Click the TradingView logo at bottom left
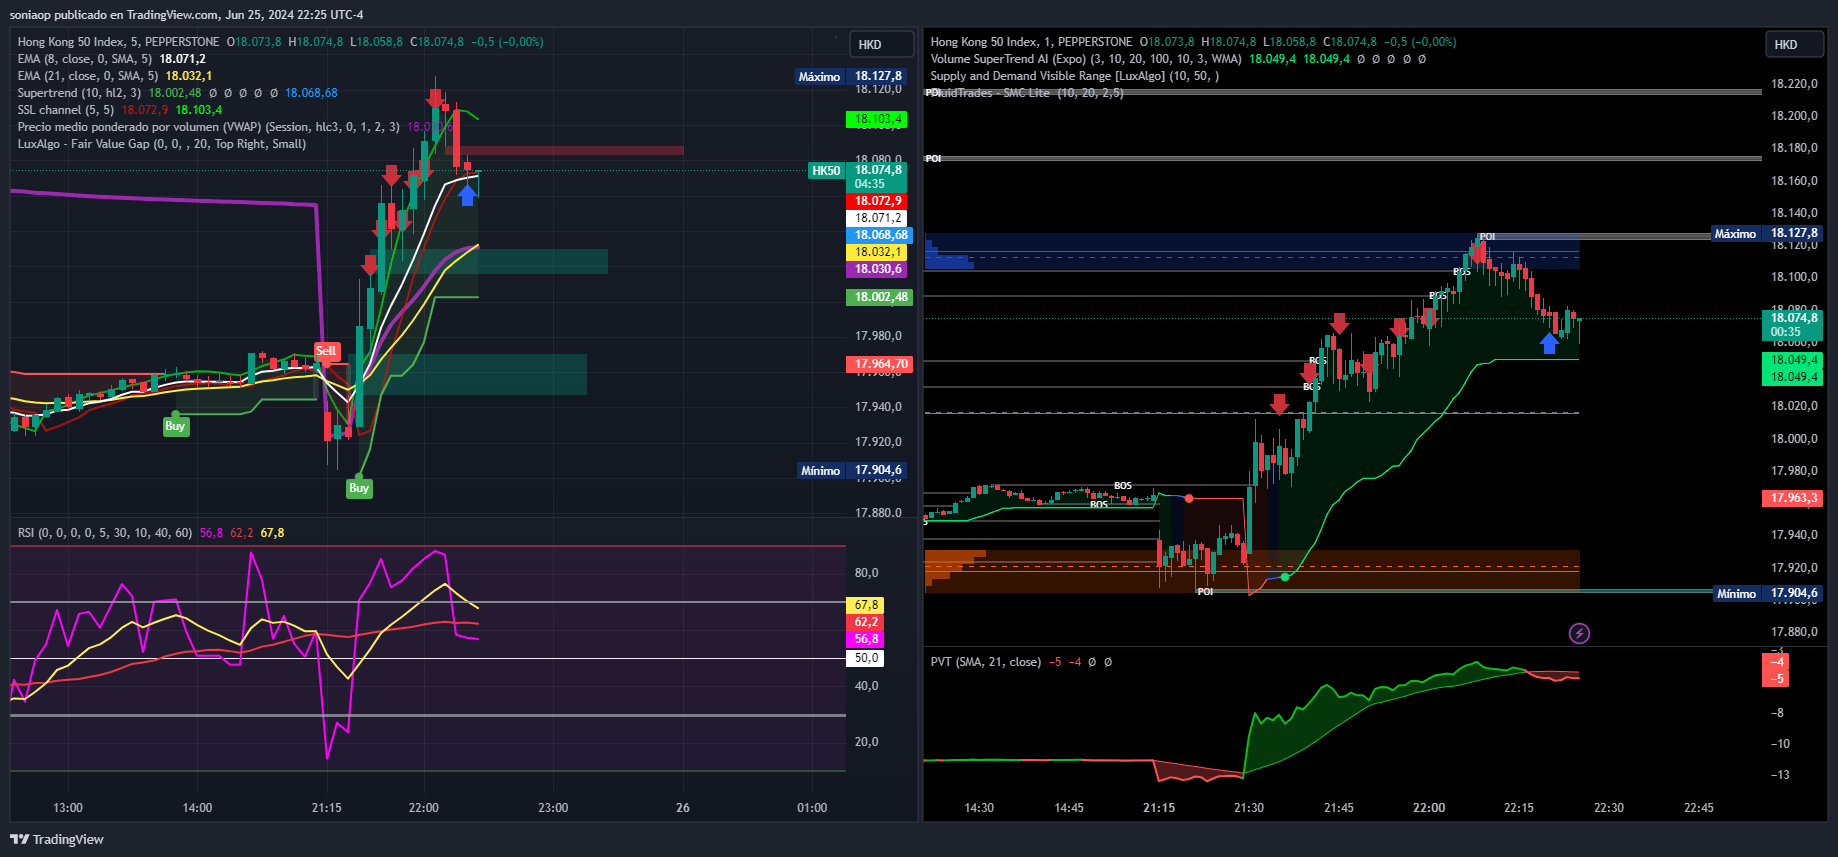This screenshot has height=857, width=1838. [x=57, y=839]
